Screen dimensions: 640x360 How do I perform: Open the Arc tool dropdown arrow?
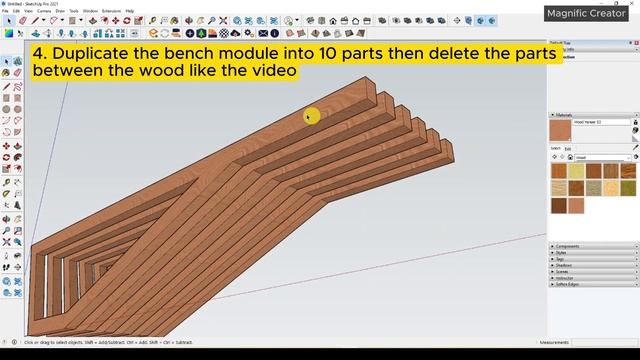pos(62,20)
